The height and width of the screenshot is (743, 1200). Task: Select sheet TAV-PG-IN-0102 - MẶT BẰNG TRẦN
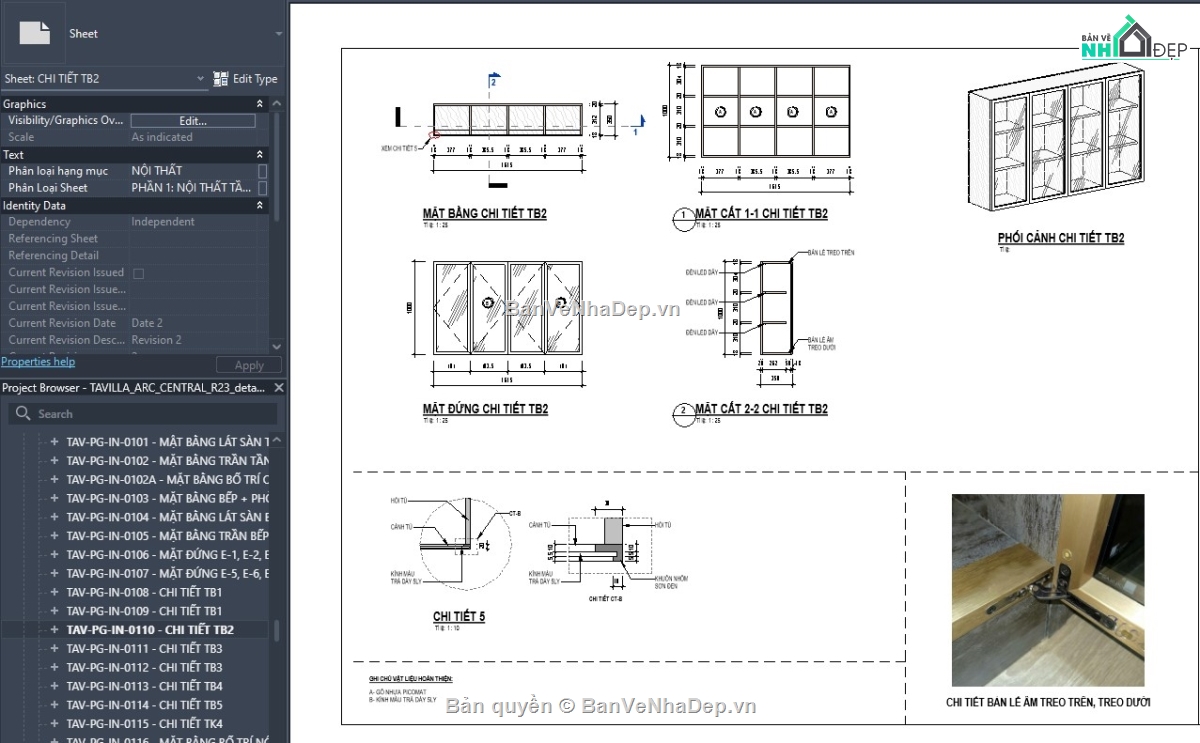[168, 461]
